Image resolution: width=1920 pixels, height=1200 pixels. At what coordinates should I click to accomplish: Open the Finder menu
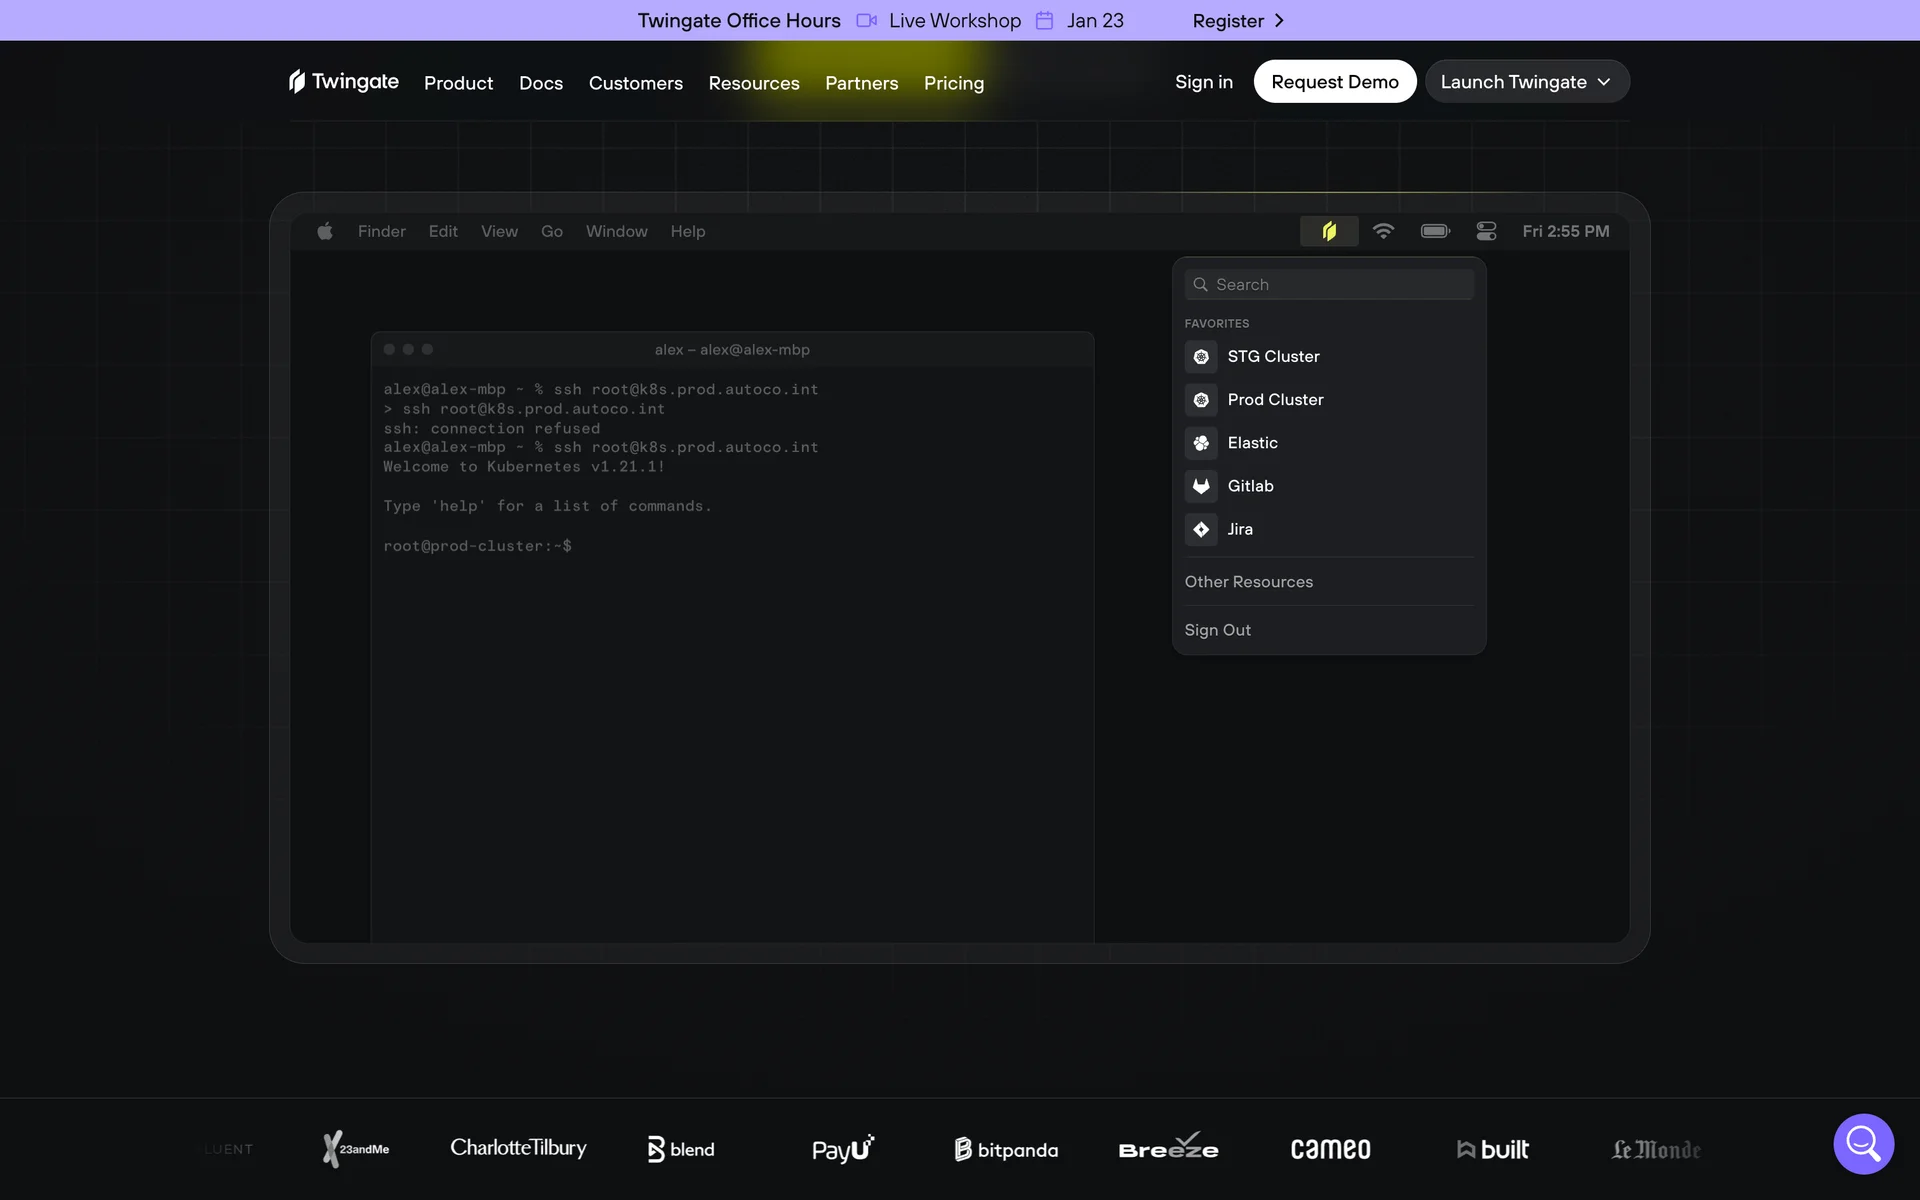click(381, 231)
